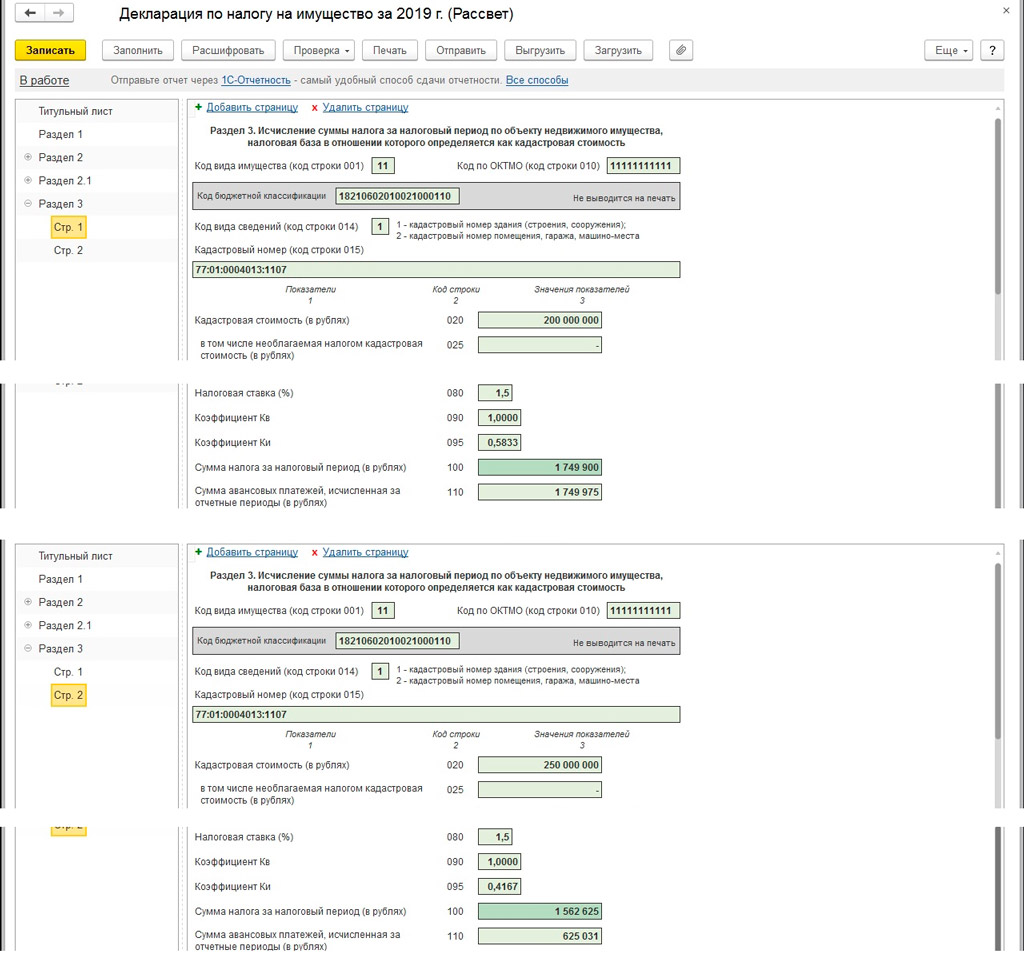Close the declaration form with the X
Screen dimensions: 1024x960
coord(1006,9)
